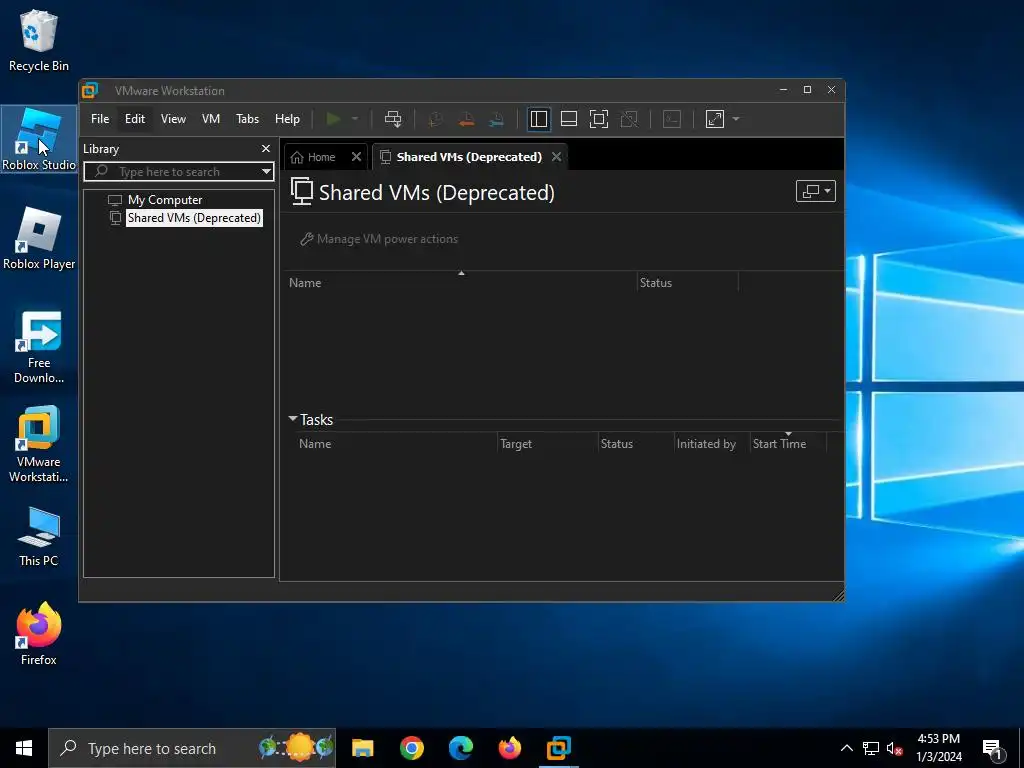Select Free Download desktop shortcut

coord(39,347)
